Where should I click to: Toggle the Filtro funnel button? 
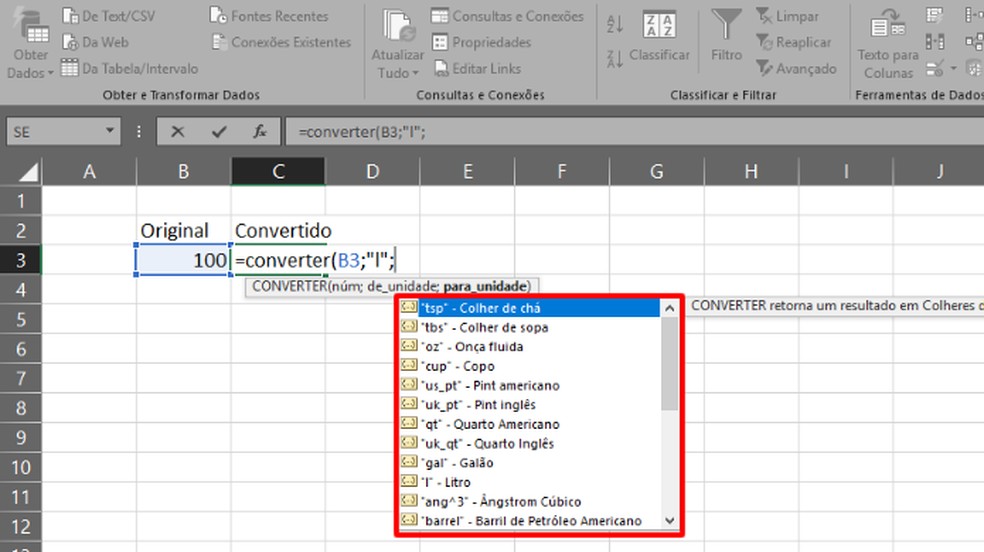pyautogui.click(x=726, y=34)
